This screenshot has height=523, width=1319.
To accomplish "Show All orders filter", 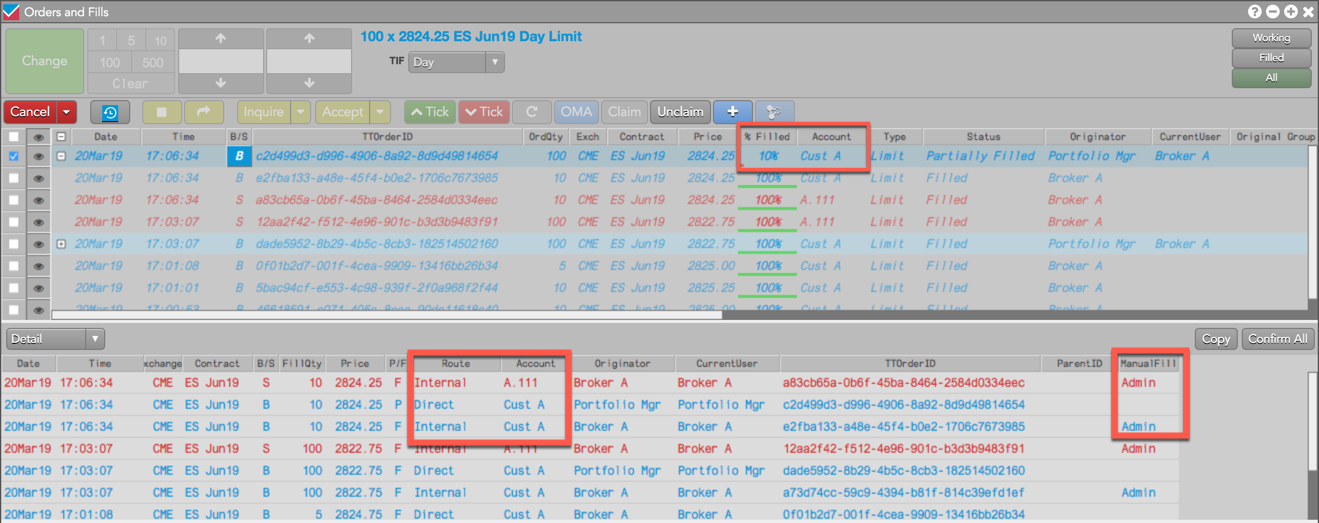I will tap(1271, 78).
